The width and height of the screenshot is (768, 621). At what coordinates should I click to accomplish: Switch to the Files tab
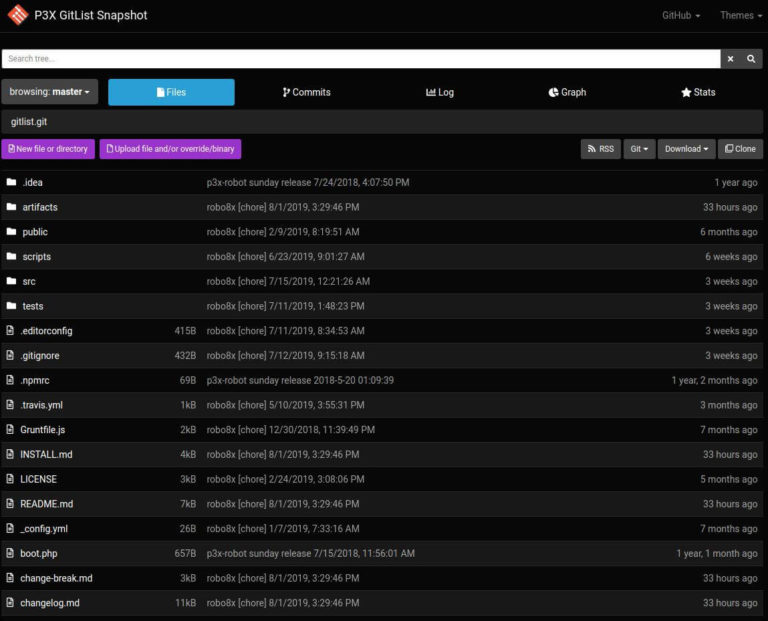pyautogui.click(x=171, y=92)
